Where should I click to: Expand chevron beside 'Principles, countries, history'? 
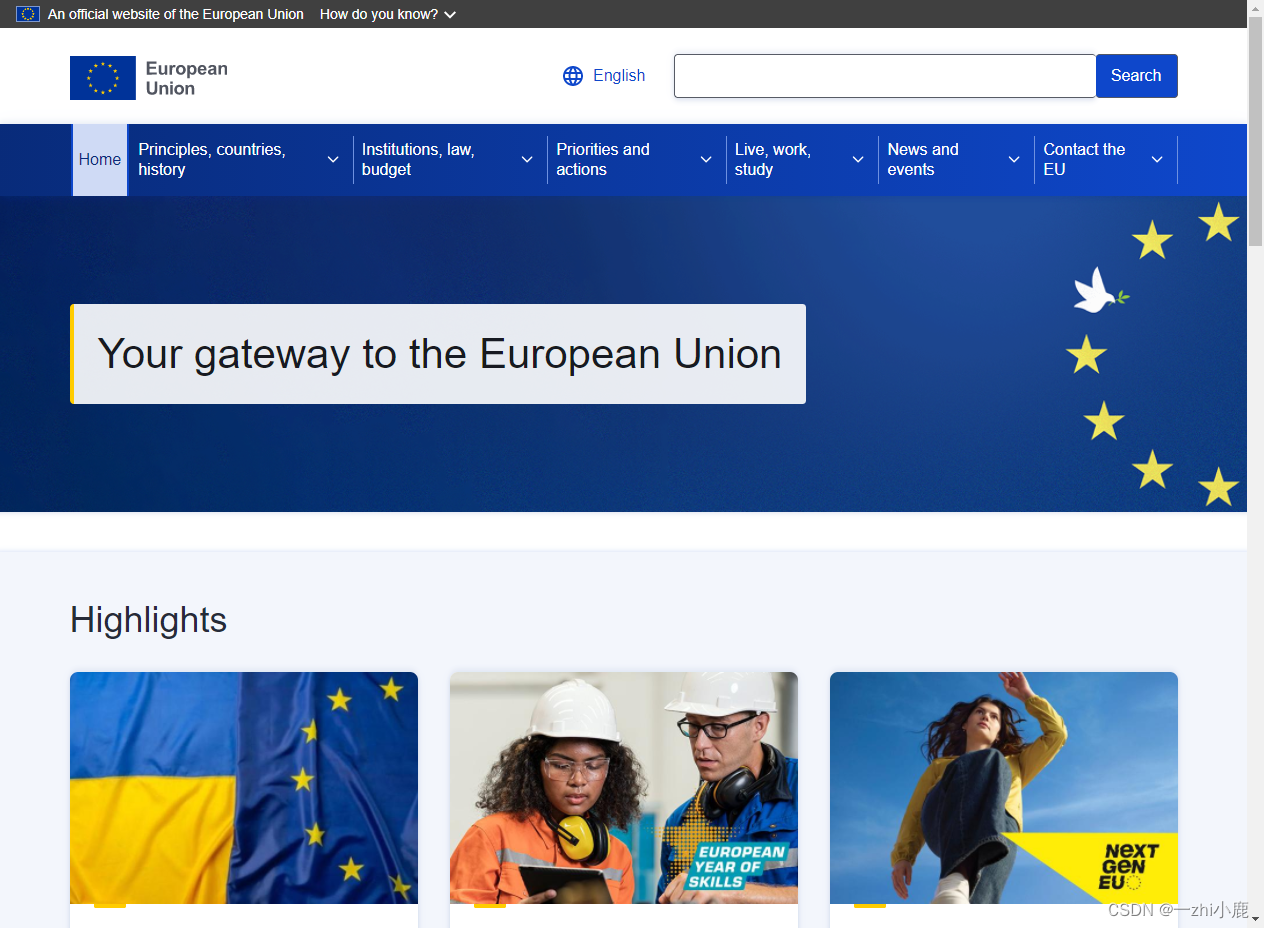point(333,160)
